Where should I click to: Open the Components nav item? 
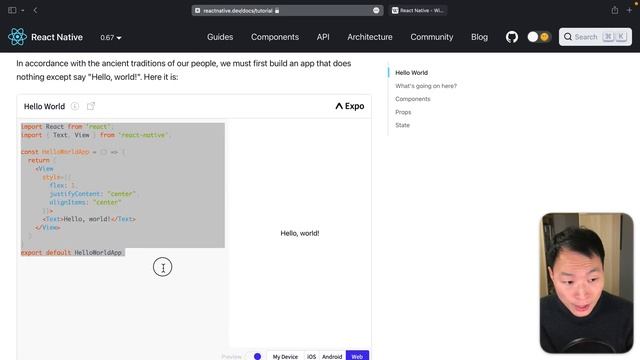tap(275, 37)
